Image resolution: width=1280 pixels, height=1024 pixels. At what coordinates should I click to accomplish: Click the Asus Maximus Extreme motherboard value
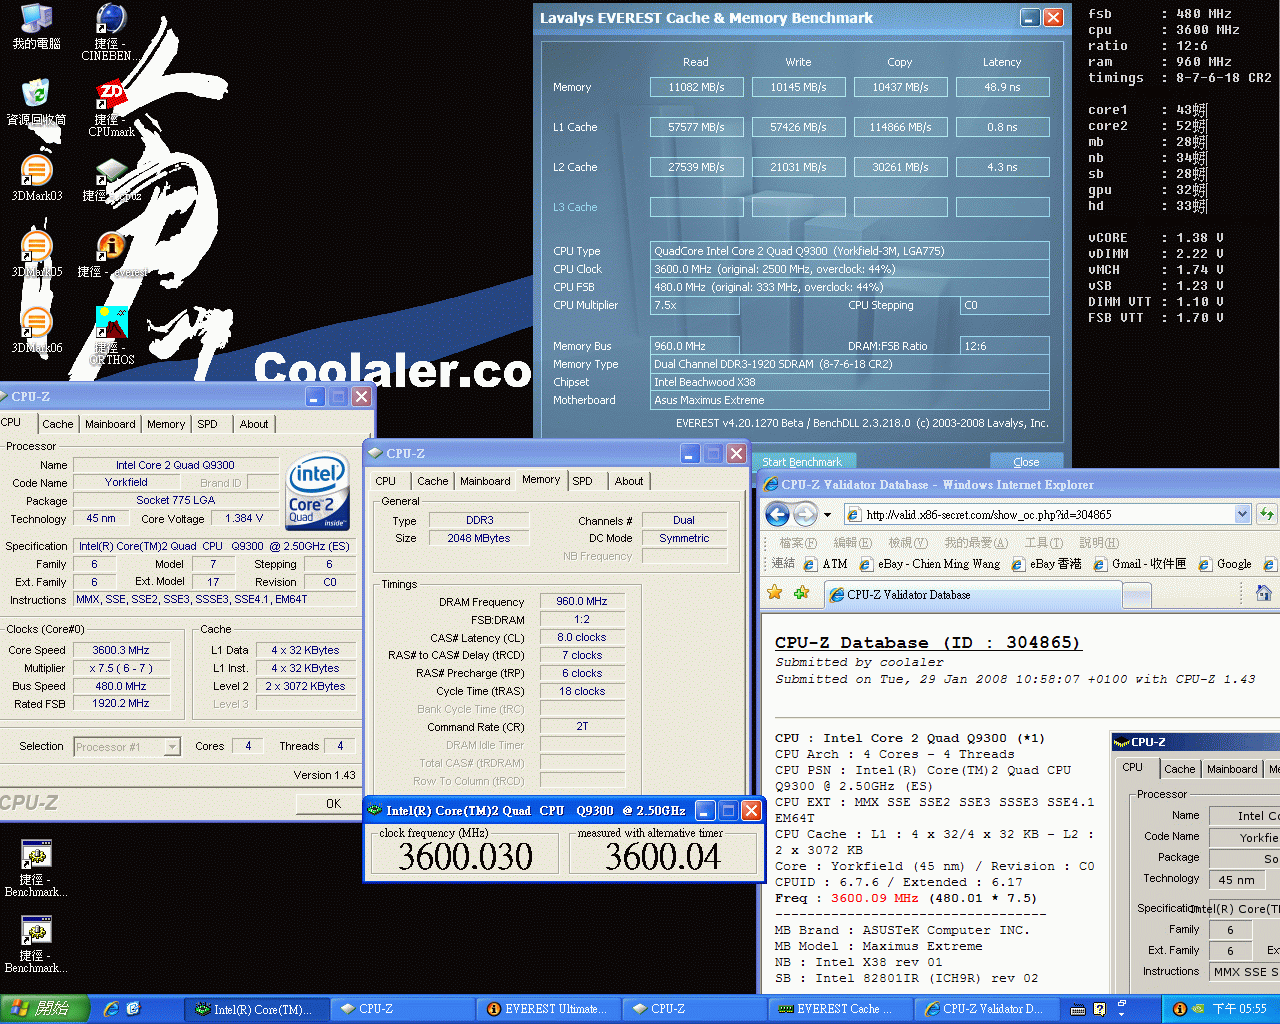click(x=850, y=400)
